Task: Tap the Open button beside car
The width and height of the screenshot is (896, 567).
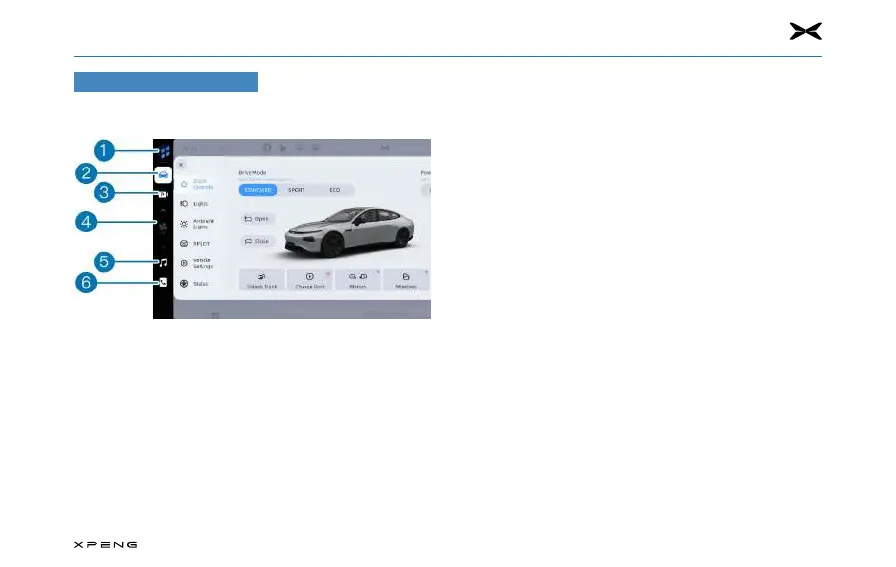Action: click(x=257, y=219)
